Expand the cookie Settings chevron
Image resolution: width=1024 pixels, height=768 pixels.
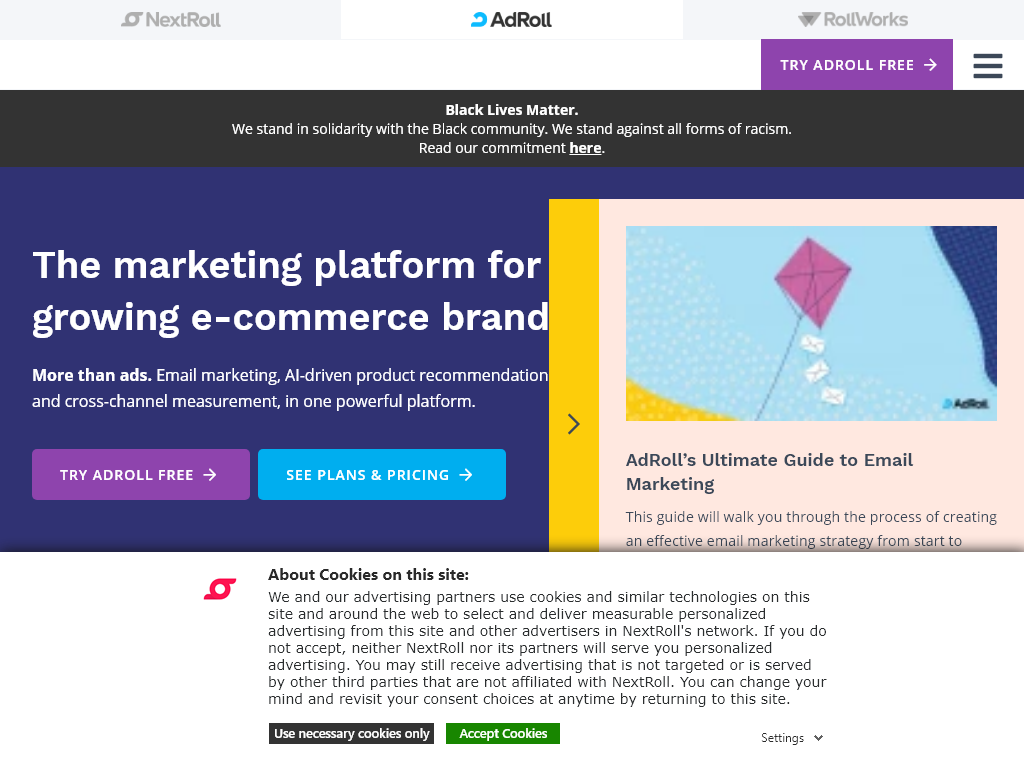[820, 737]
